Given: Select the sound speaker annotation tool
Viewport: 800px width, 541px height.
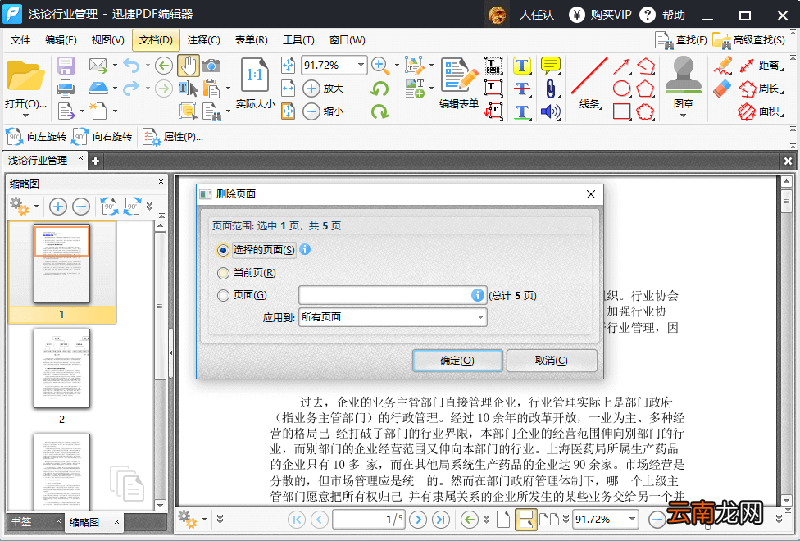Looking at the screenshot, I should (x=551, y=111).
